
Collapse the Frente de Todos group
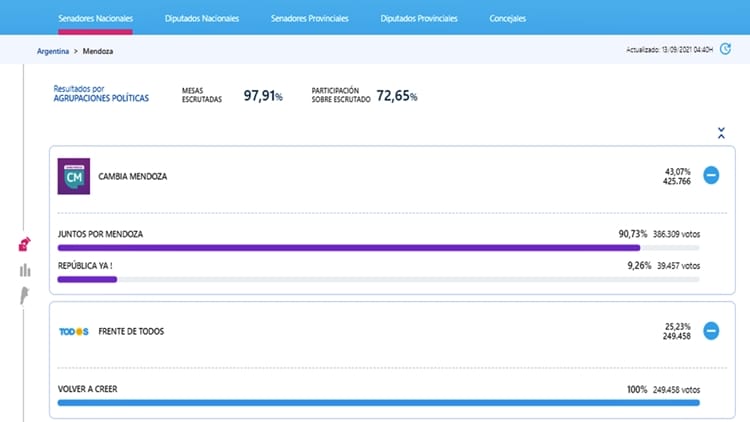click(711, 331)
